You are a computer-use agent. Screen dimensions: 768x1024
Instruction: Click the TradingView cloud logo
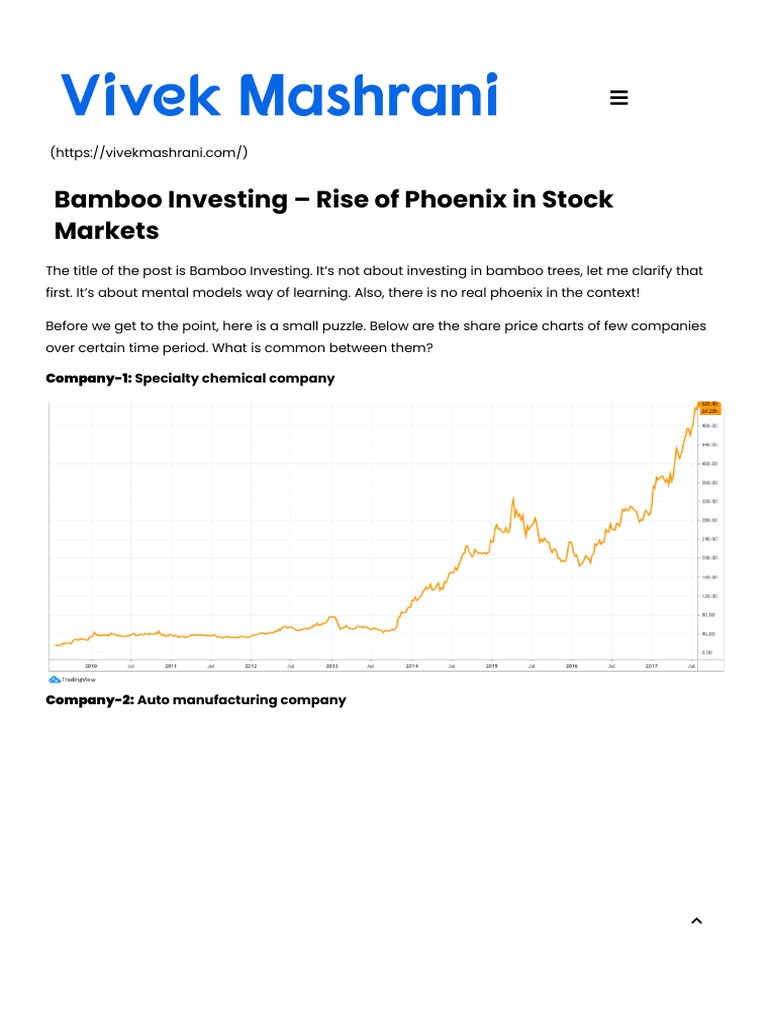coord(54,679)
